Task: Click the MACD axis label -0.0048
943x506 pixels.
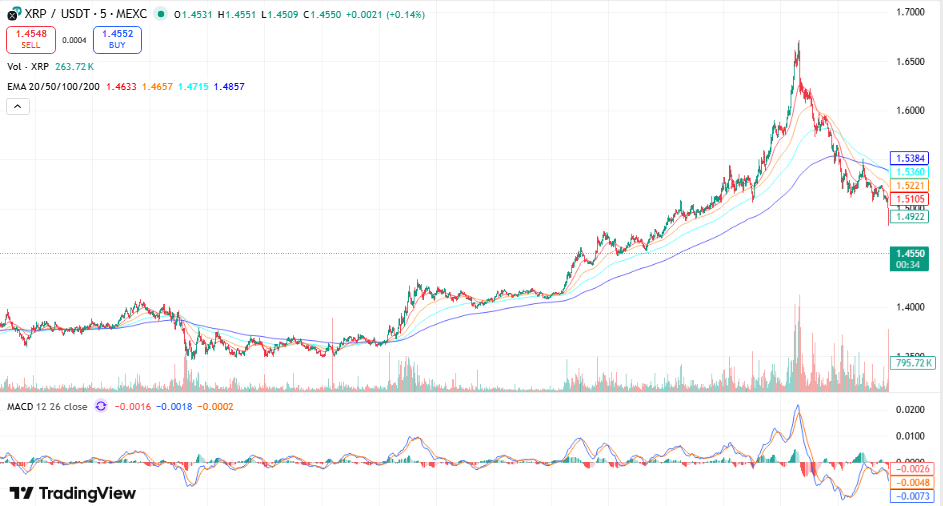Action: [913, 483]
